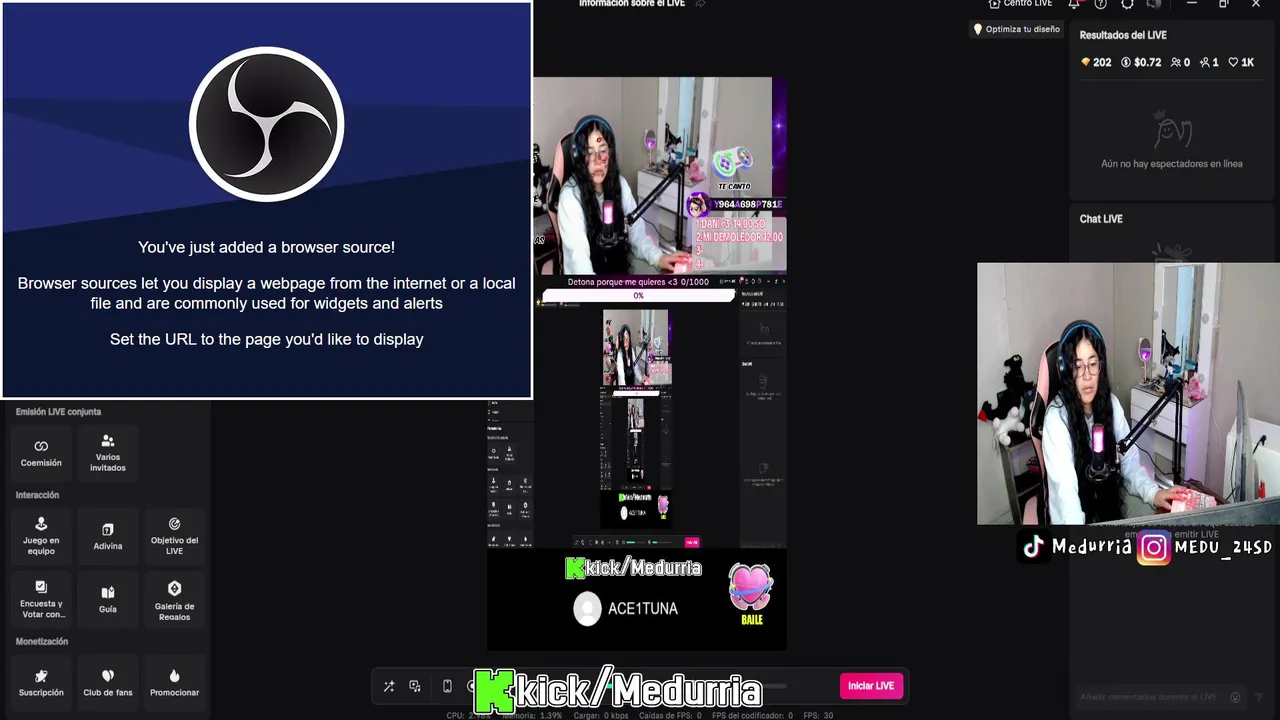Open the profile avatar in top bar

coord(1154,4)
